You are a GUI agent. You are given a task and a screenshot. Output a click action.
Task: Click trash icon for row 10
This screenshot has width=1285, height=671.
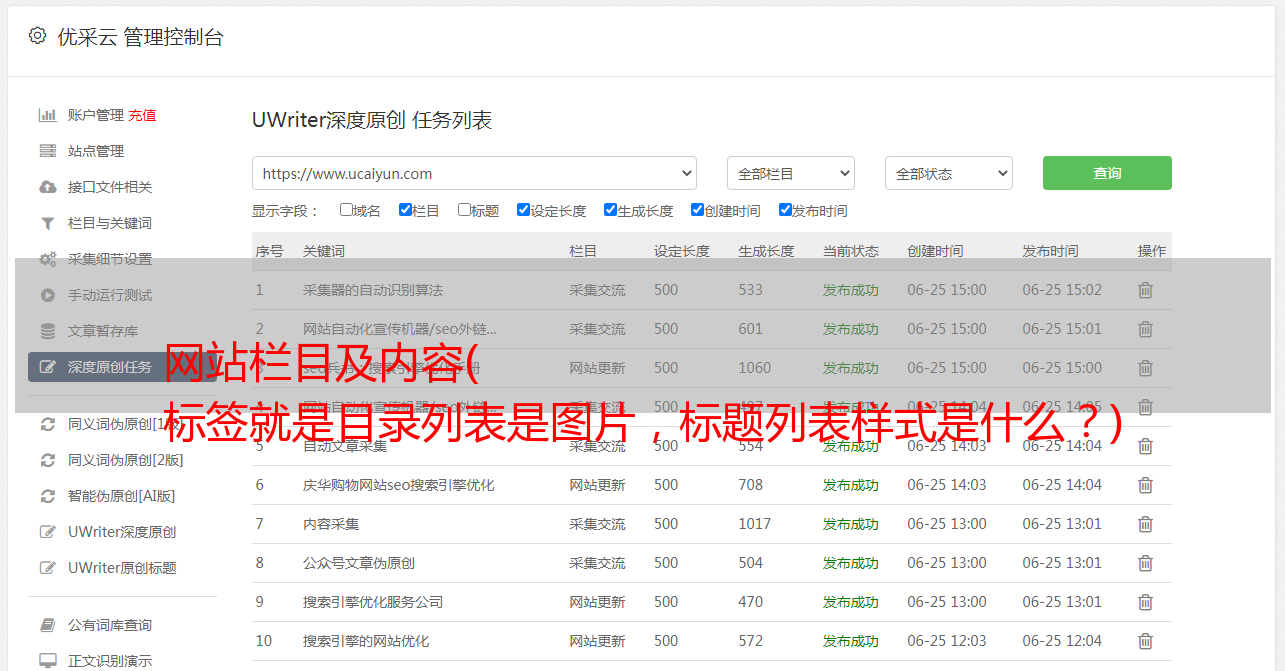(1145, 641)
